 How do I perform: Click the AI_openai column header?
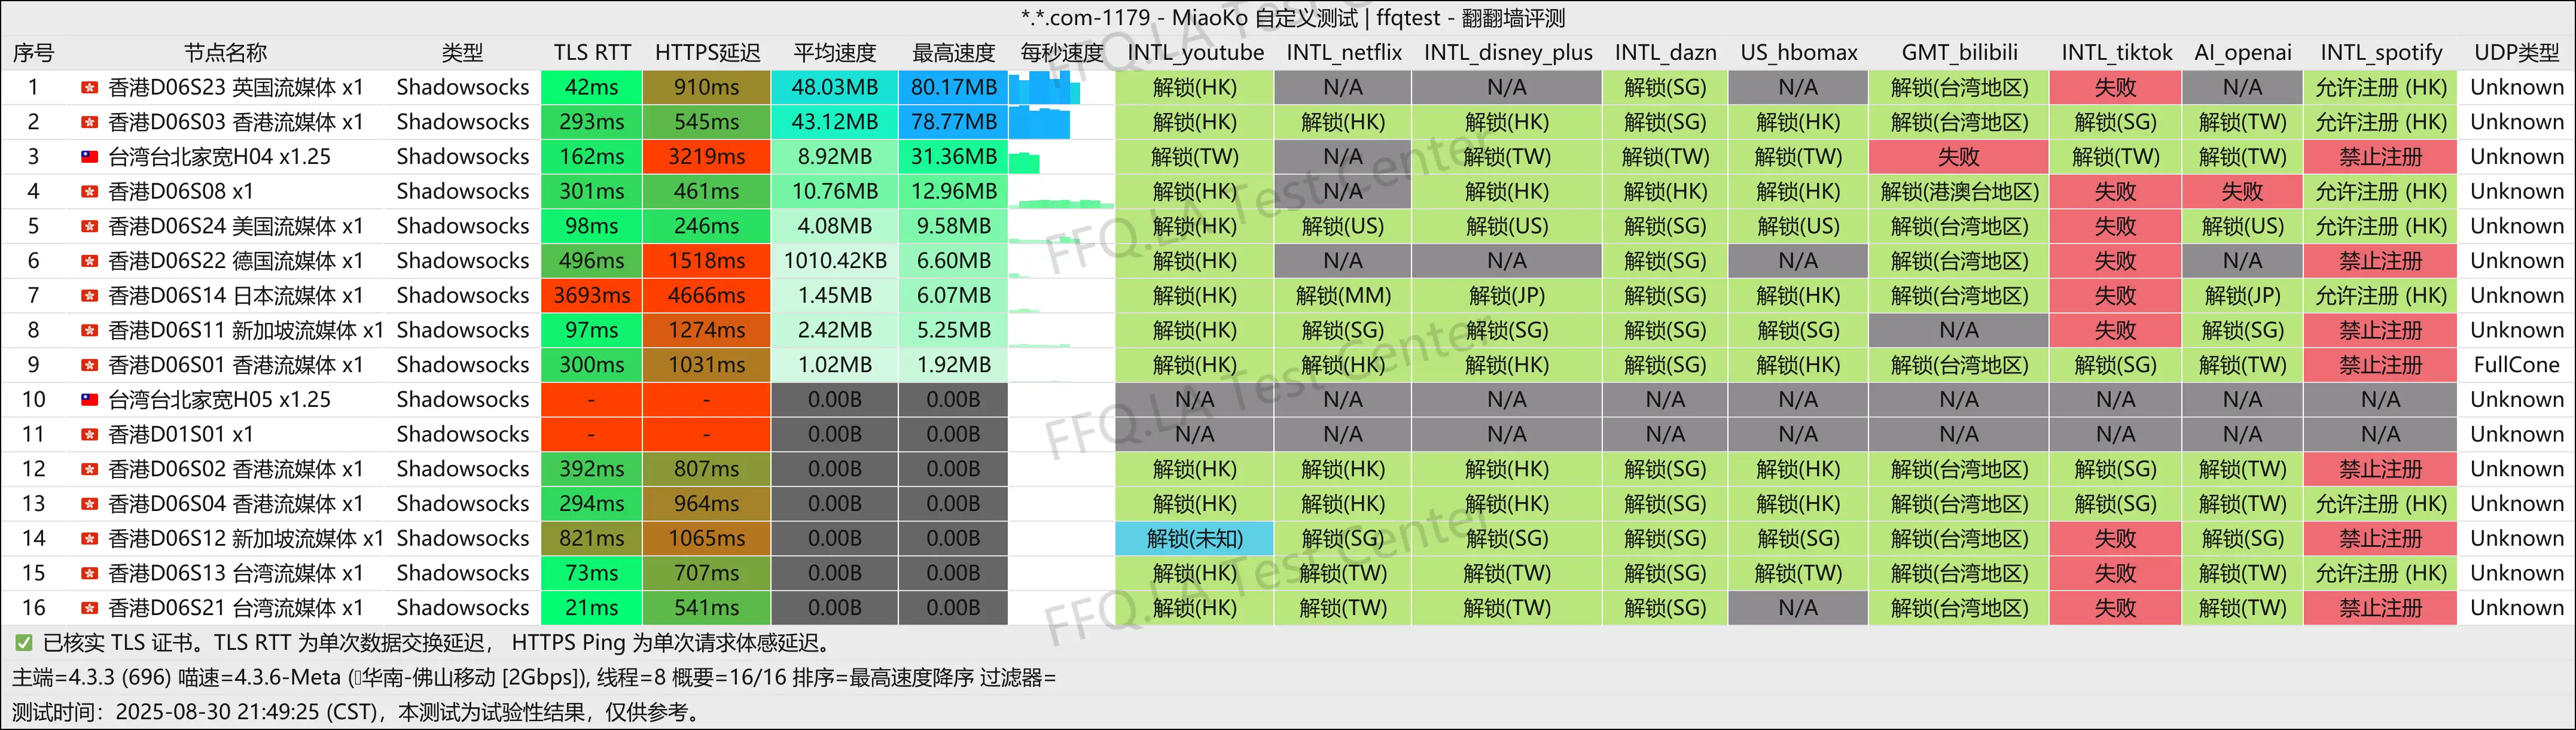(x=2242, y=53)
